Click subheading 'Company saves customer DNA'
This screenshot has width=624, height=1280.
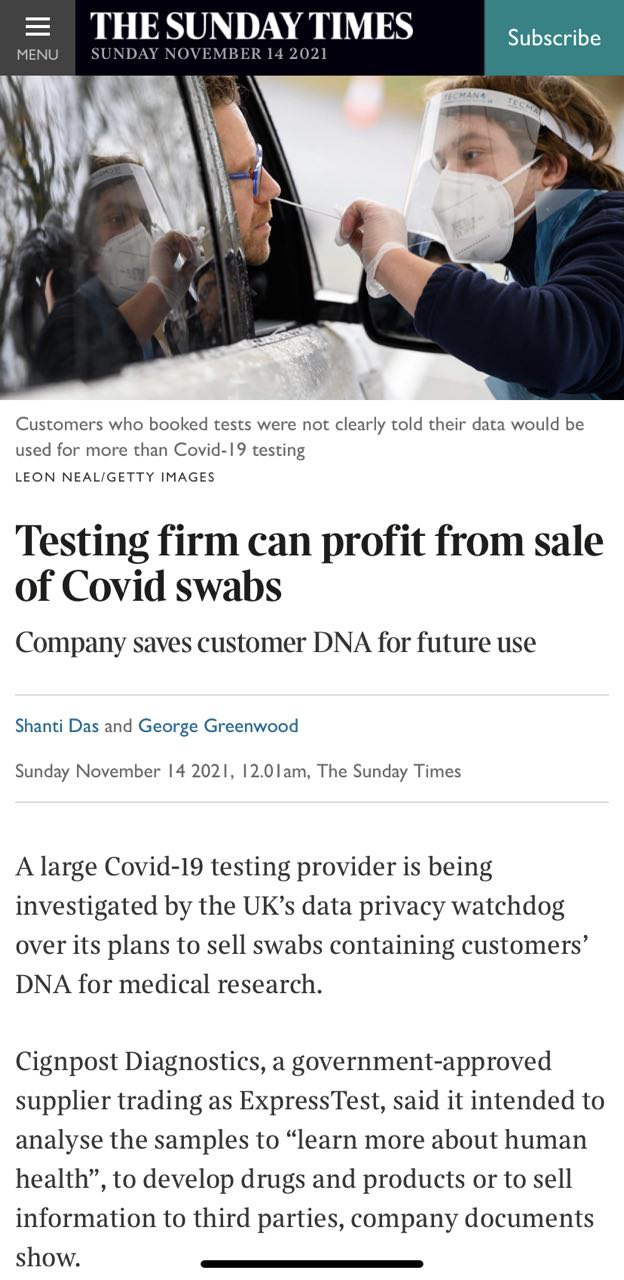276,642
